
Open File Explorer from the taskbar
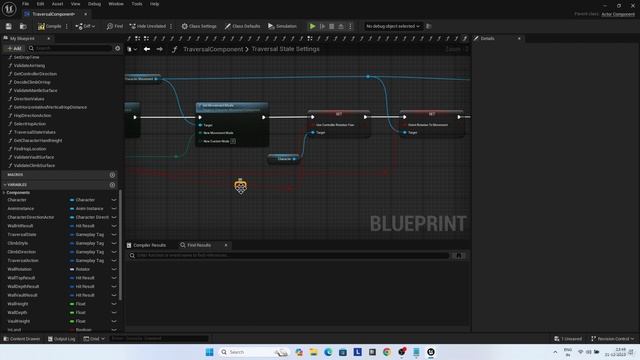(313, 352)
